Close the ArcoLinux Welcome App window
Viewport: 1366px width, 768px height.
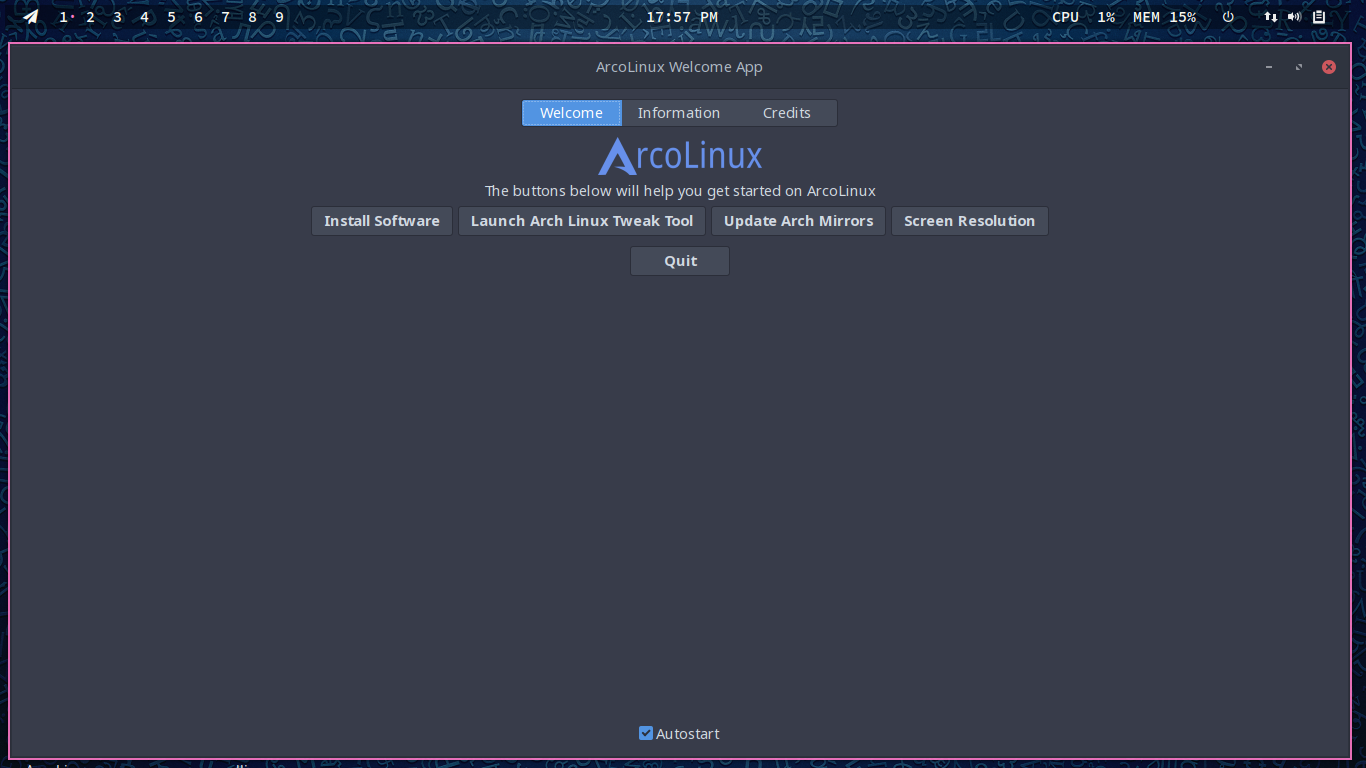pos(1329,67)
